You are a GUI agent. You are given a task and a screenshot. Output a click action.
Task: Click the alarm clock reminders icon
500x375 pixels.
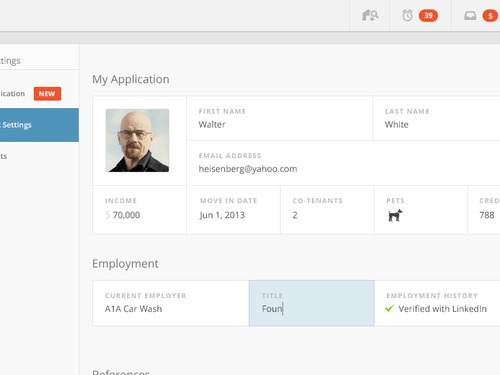tap(407, 15)
